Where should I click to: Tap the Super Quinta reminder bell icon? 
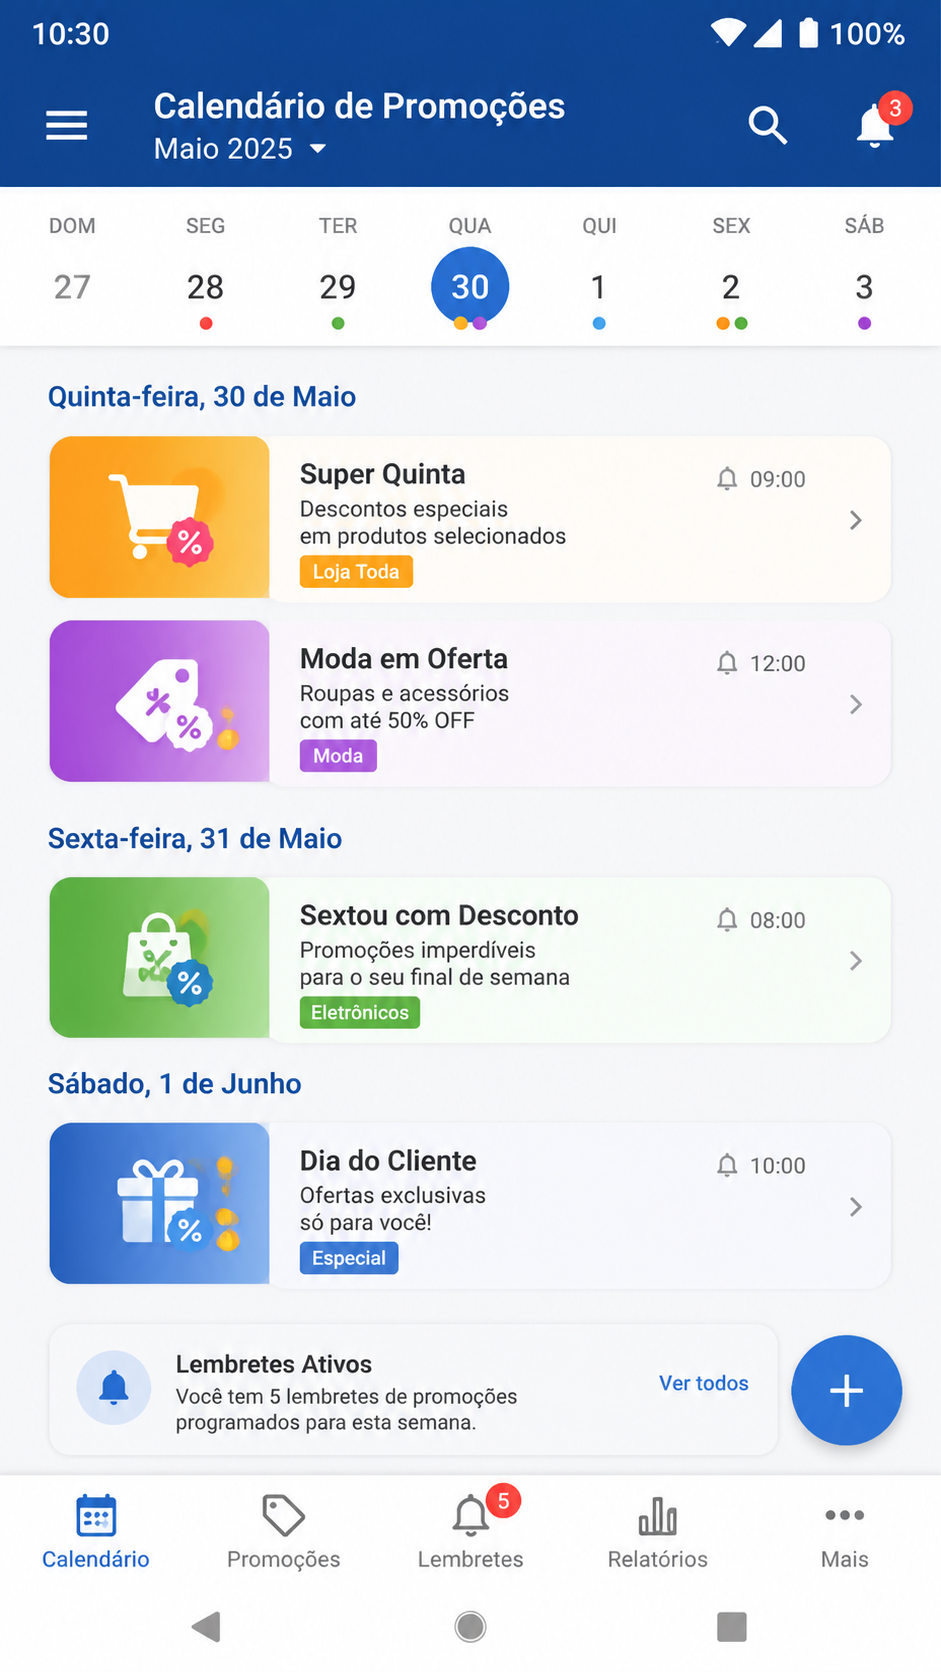(727, 479)
